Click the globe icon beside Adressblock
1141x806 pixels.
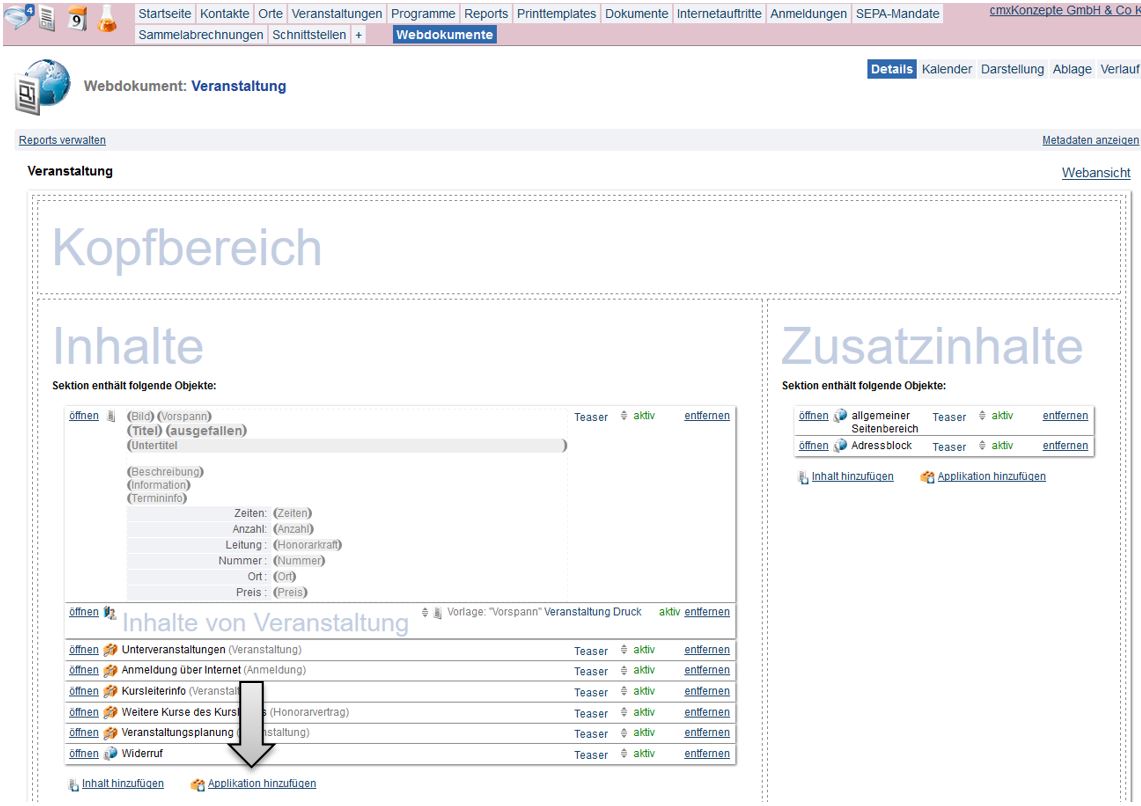click(x=840, y=446)
